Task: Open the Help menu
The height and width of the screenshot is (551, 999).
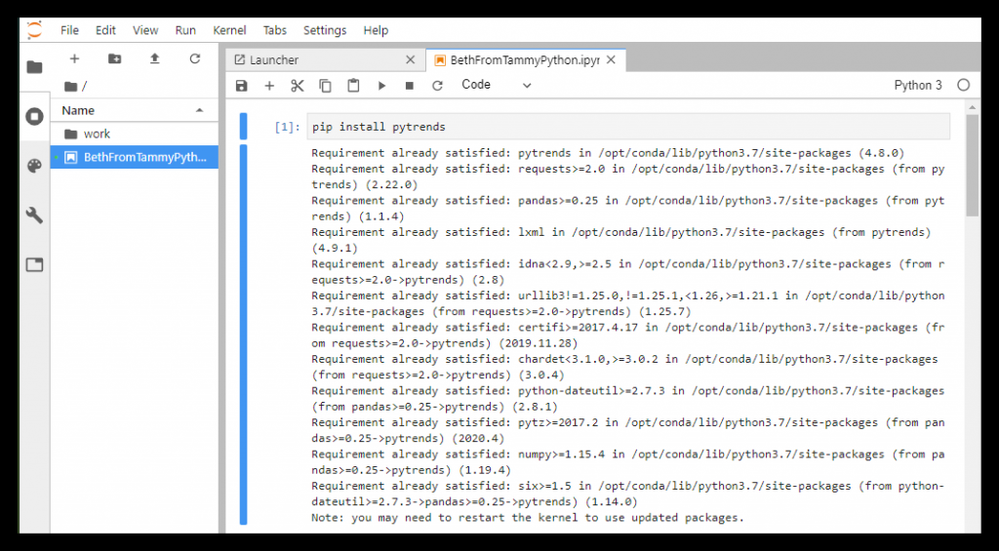Action: click(376, 30)
